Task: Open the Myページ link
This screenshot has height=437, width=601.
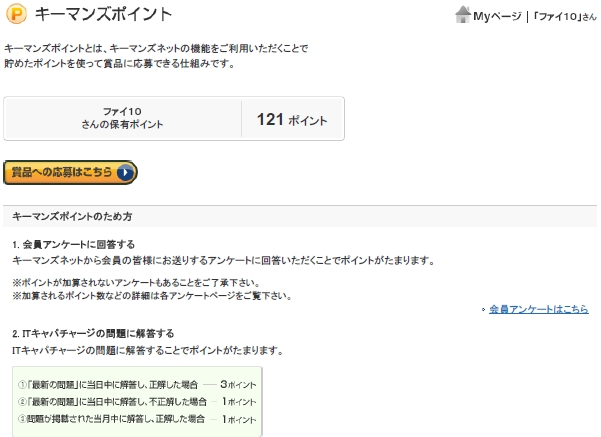Action: pos(497,16)
